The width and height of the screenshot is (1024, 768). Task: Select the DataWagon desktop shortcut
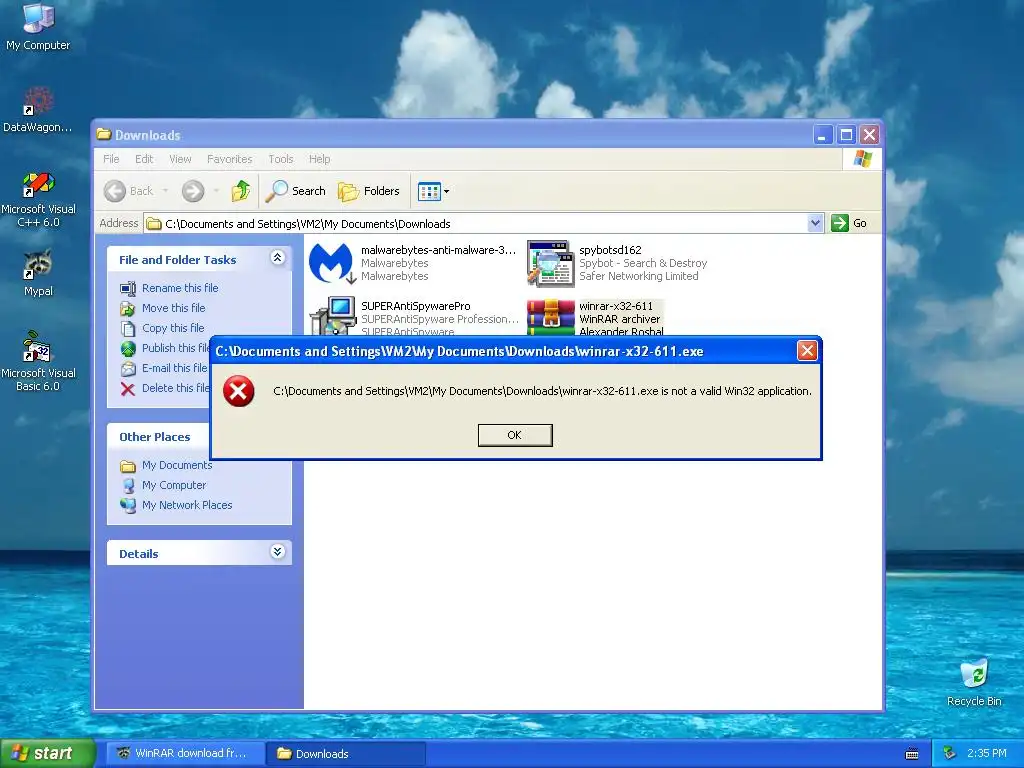click(x=38, y=109)
